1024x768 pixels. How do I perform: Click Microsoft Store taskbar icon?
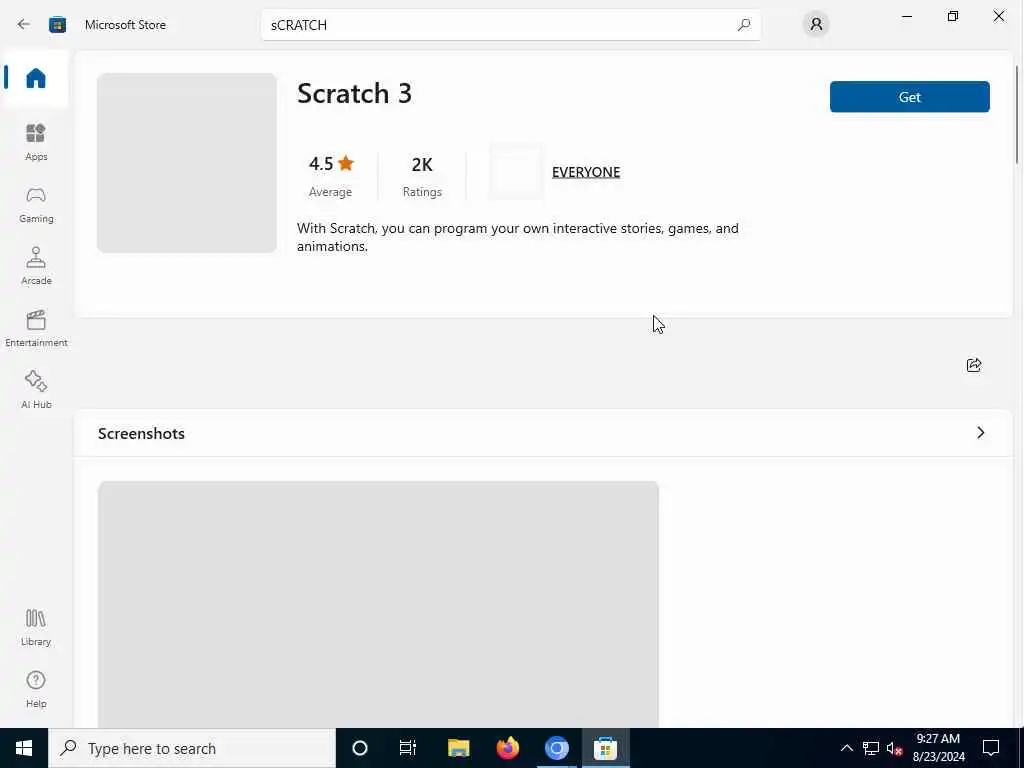click(x=605, y=748)
